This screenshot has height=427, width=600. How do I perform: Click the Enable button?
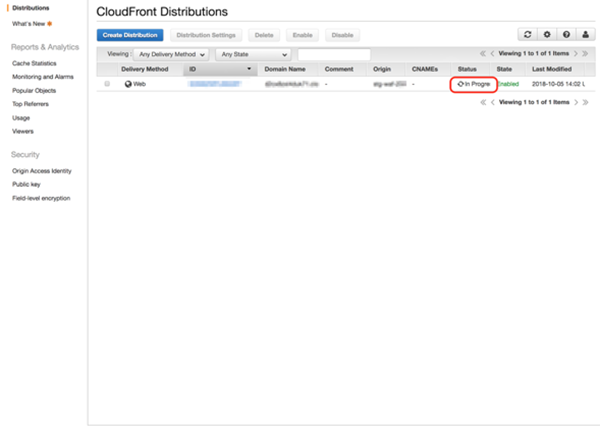tap(302, 35)
